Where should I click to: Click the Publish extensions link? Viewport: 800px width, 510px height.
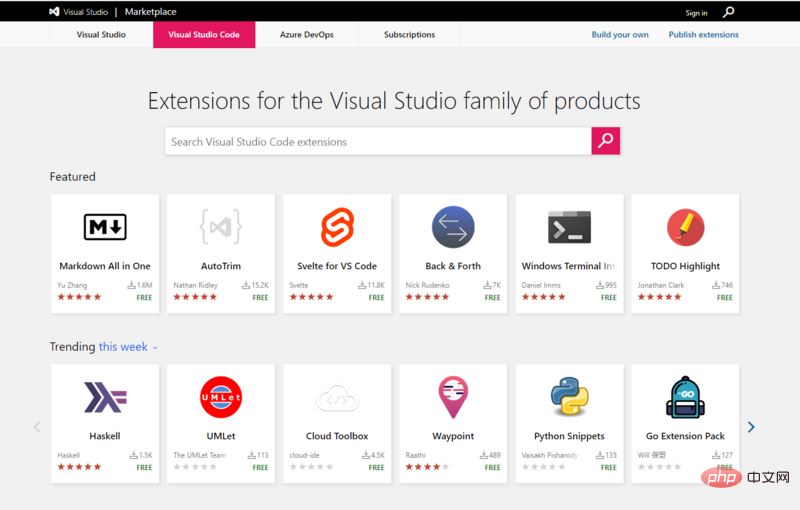tap(704, 35)
